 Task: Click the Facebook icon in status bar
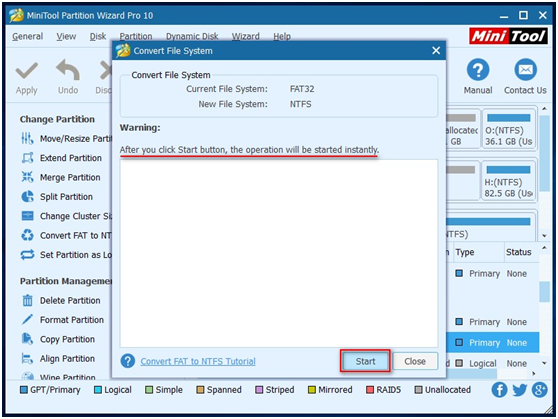coord(499,390)
